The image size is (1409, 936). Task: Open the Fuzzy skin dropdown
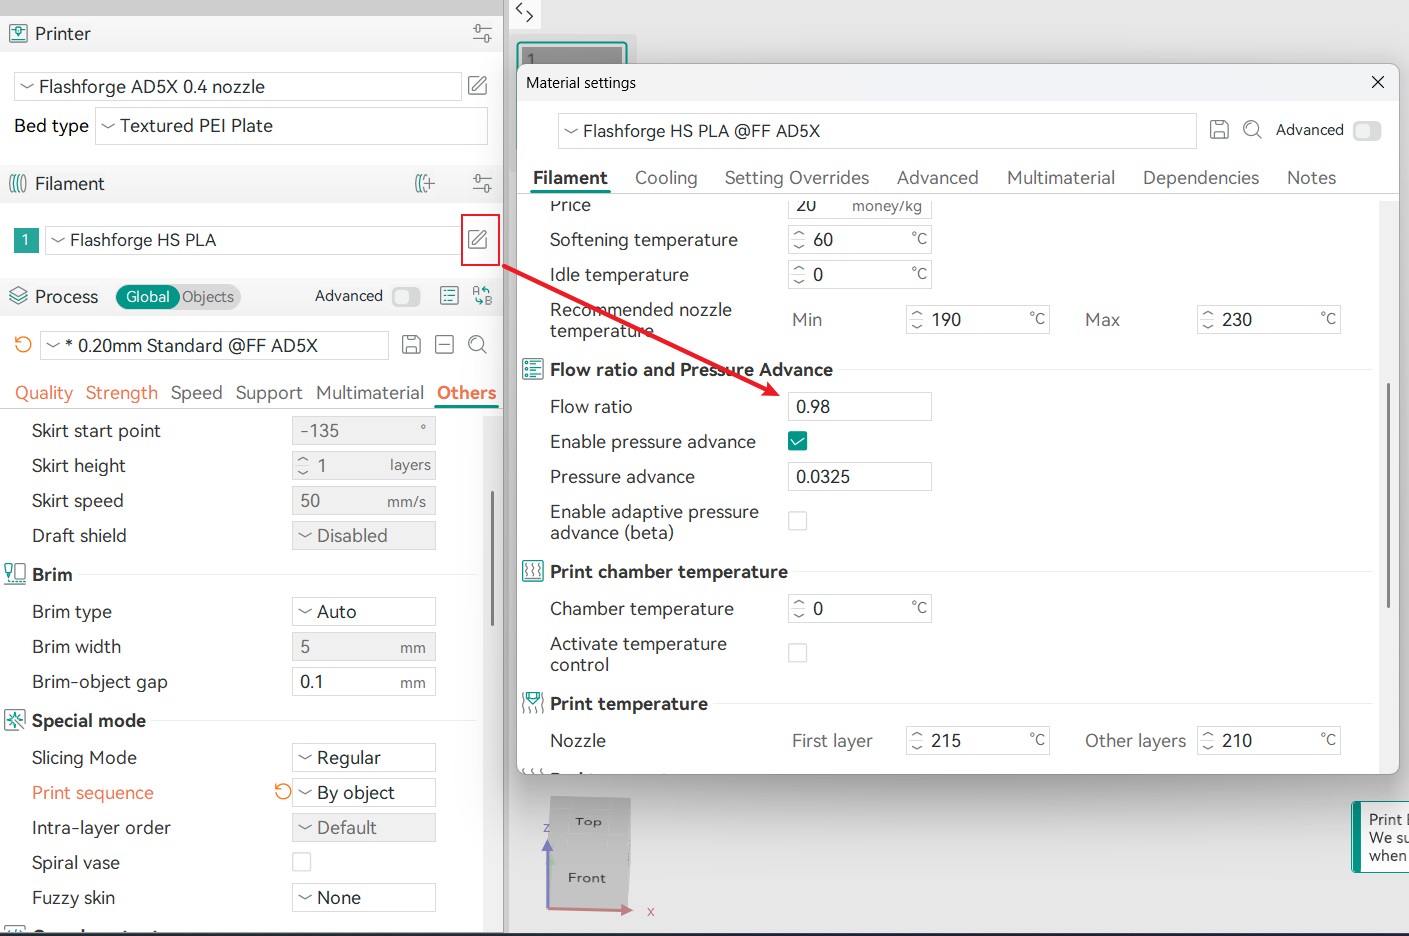pyautogui.click(x=364, y=898)
